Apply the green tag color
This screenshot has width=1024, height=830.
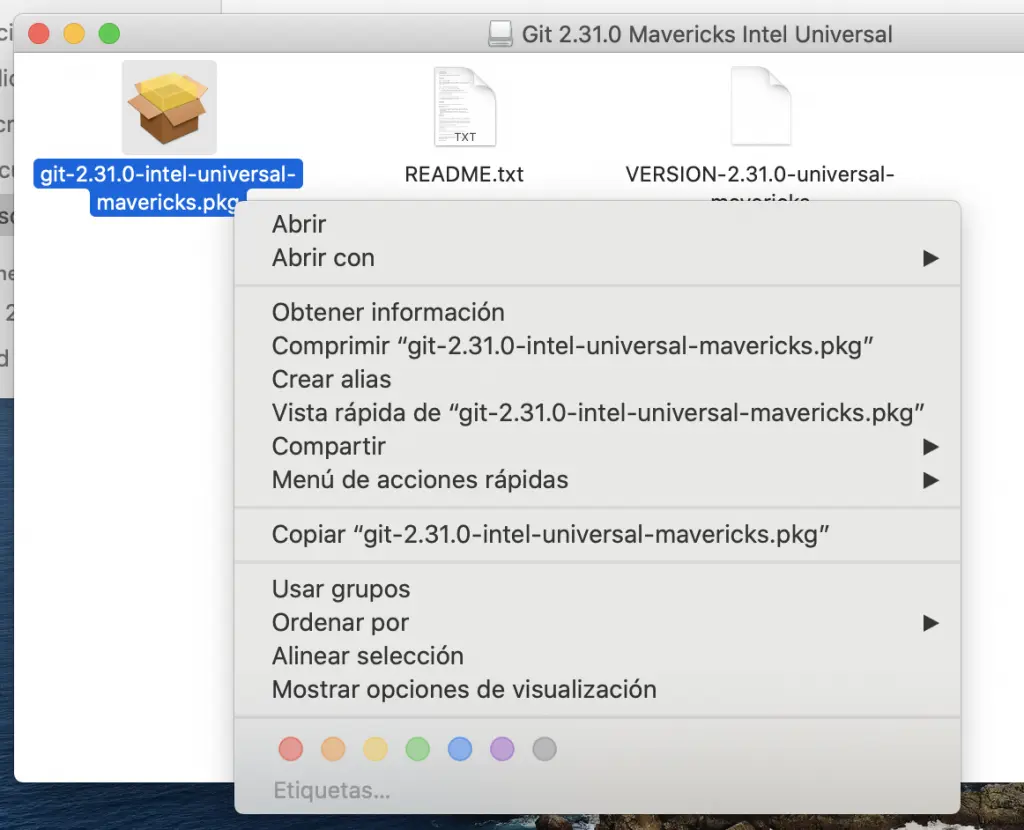point(417,749)
